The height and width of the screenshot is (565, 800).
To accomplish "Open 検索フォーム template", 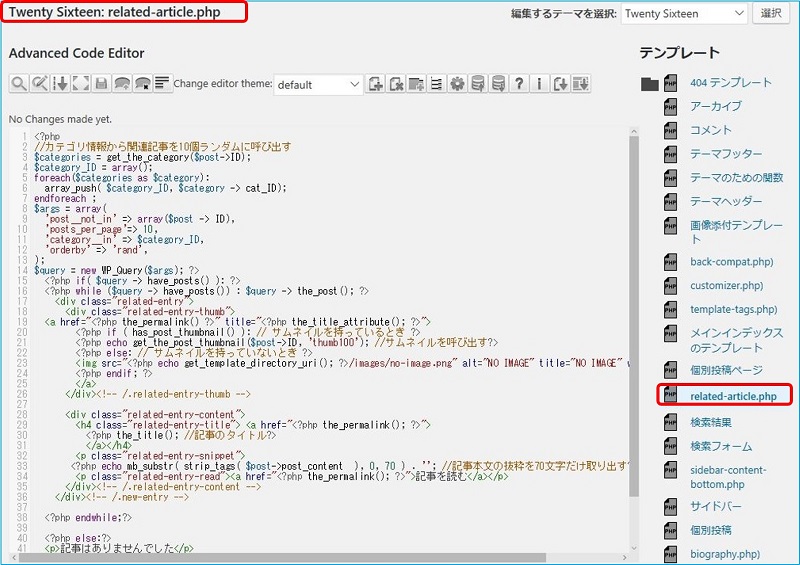I will [x=721, y=446].
